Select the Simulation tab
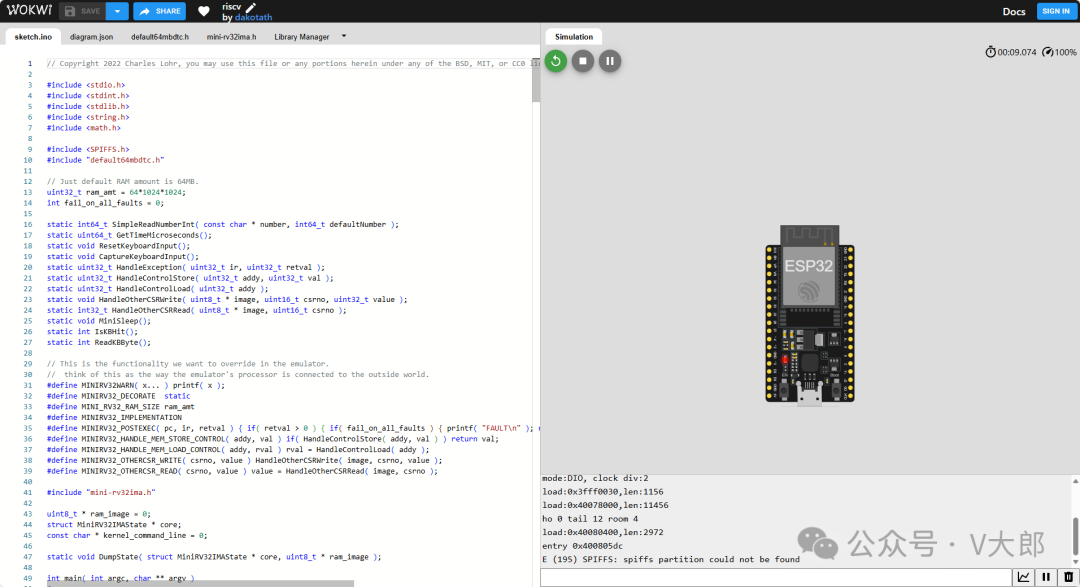This screenshot has width=1080, height=587. [x=574, y=37]
